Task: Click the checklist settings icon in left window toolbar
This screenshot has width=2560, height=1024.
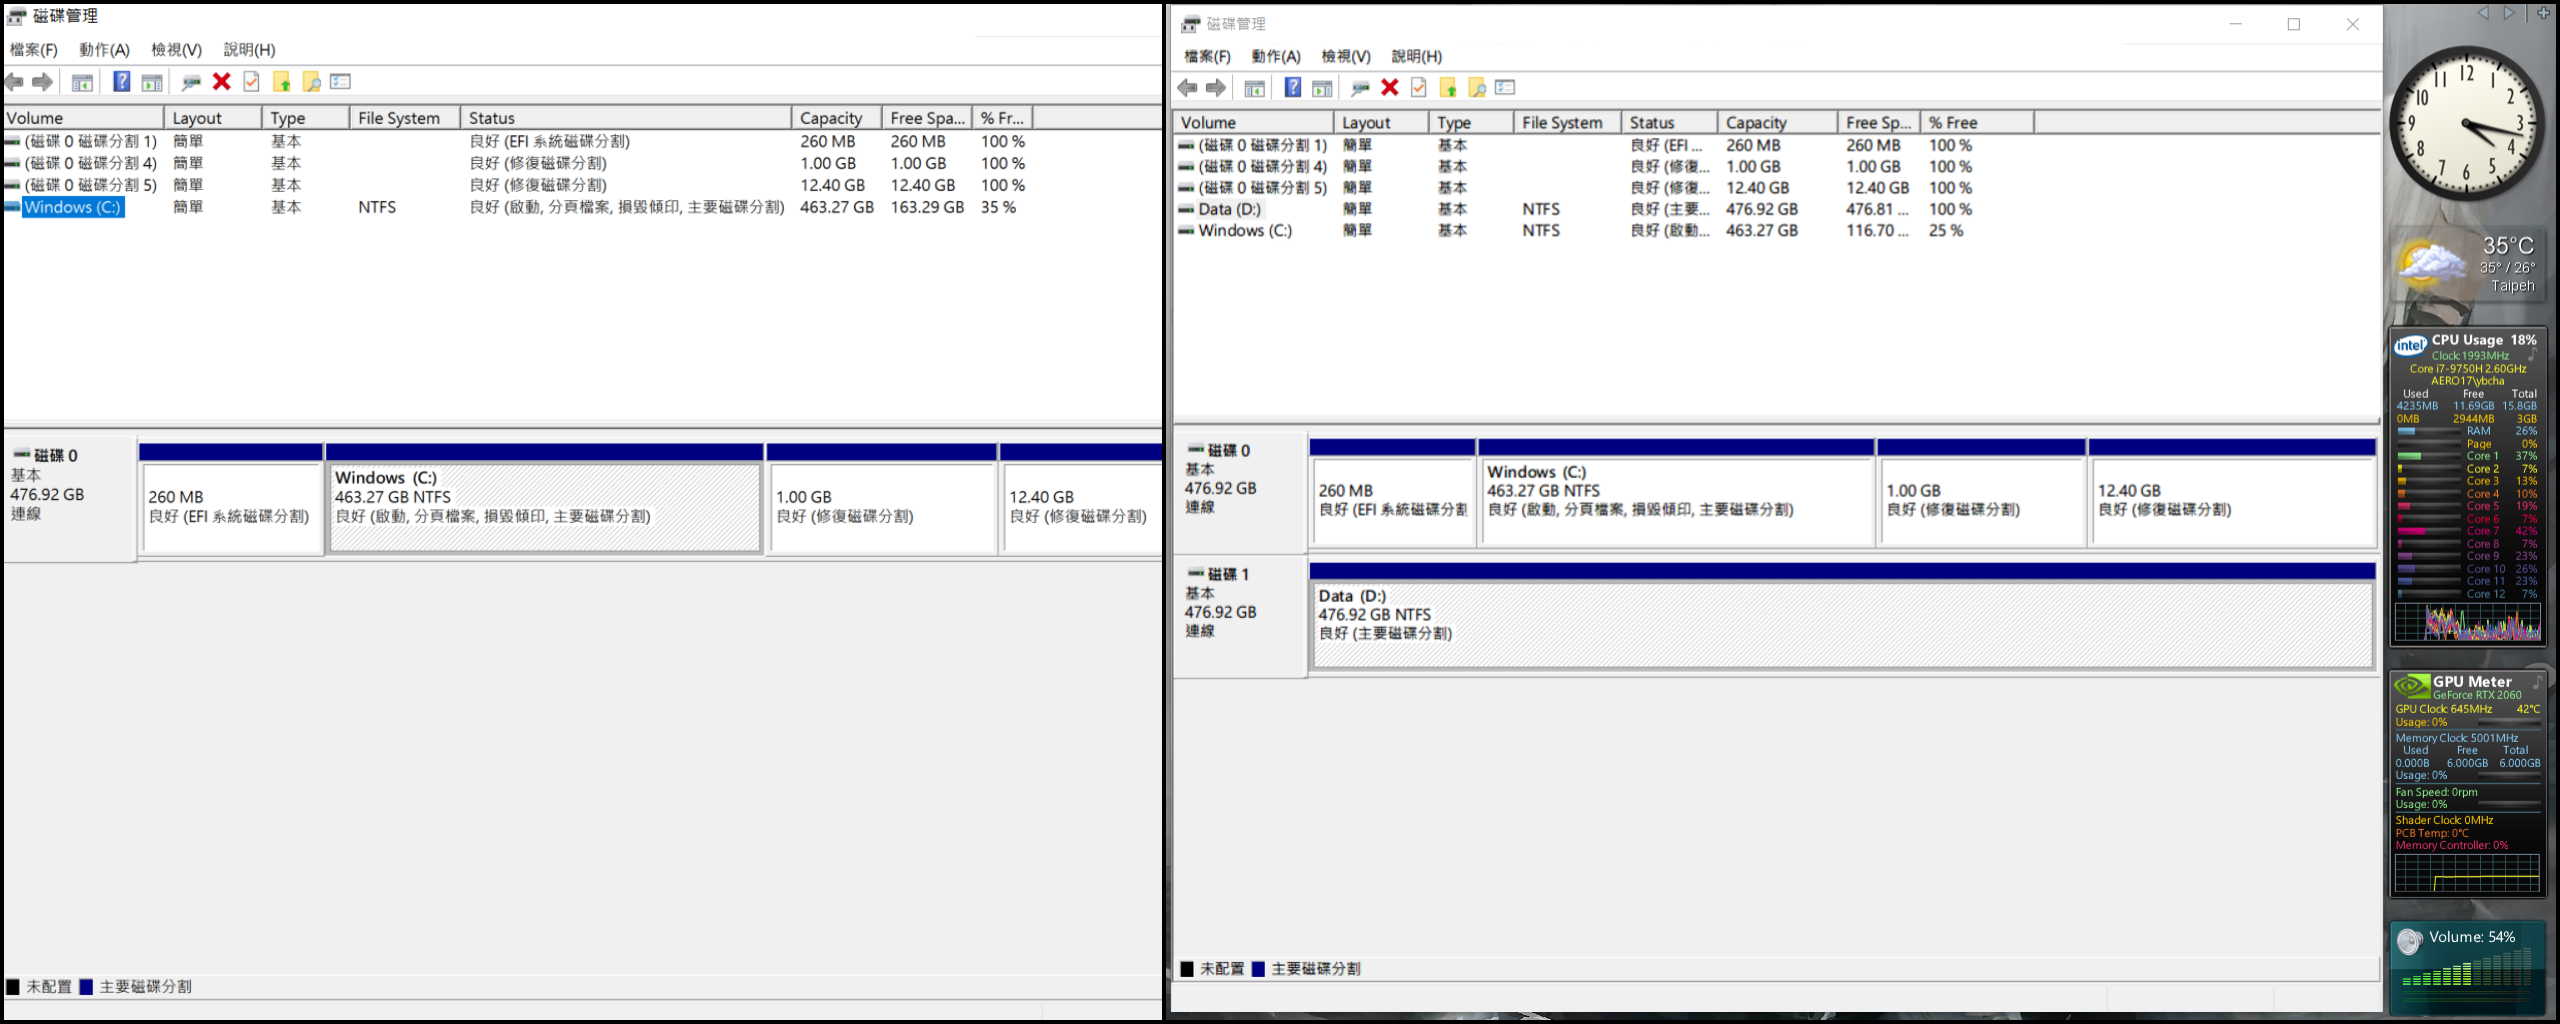Action: click(341, 82)
